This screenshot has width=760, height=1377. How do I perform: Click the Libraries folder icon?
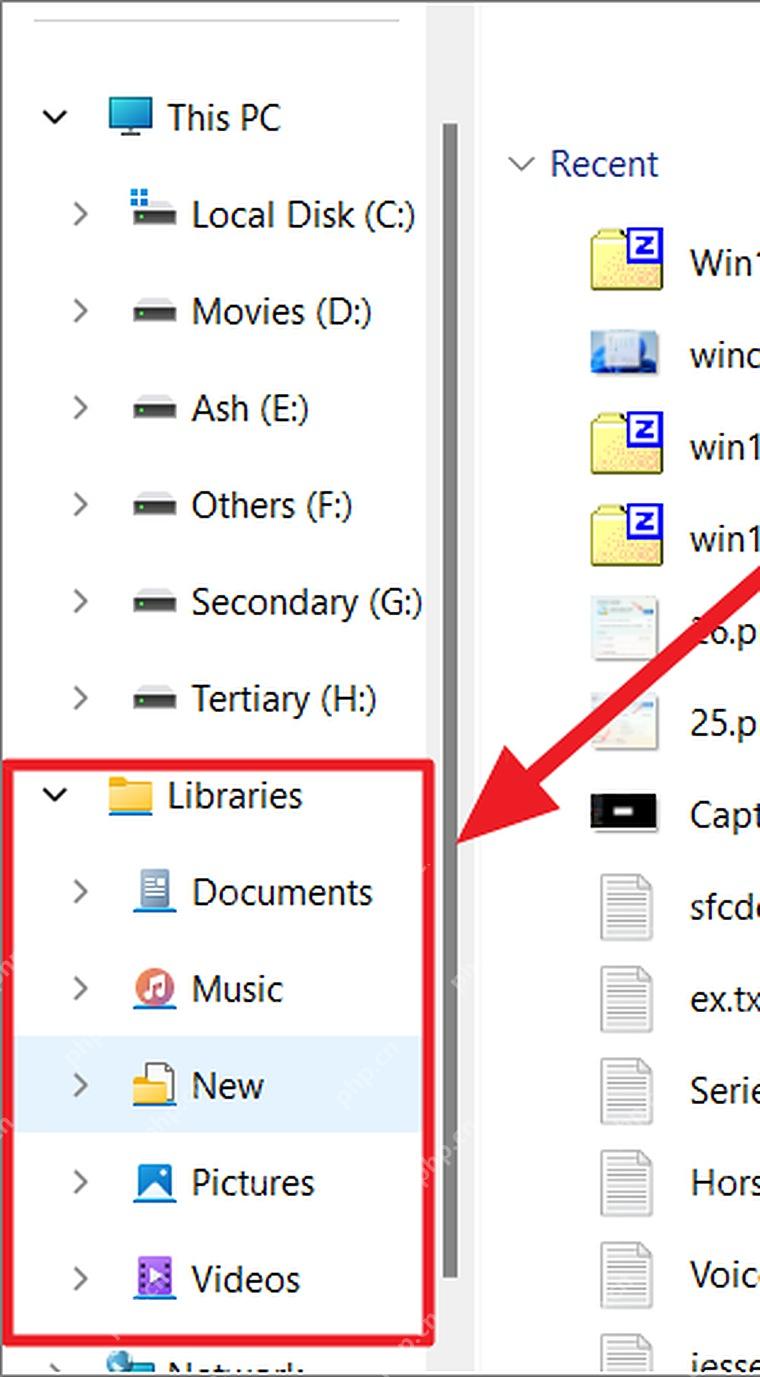(130, 796)
